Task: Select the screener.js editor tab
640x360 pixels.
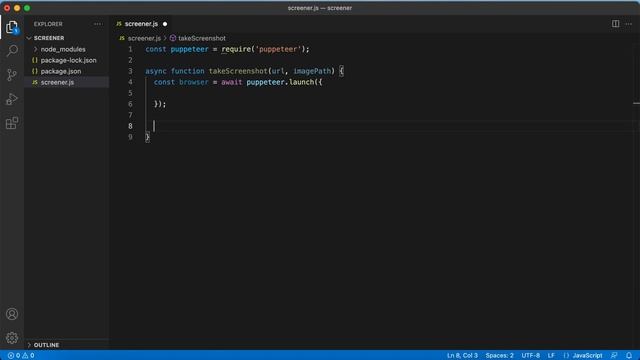Action: (141, 24)
